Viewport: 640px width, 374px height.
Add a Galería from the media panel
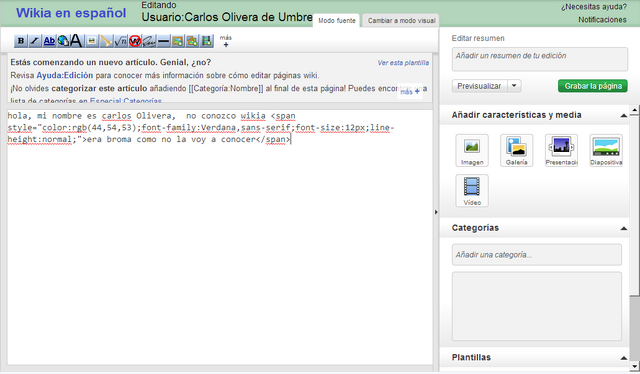tap(516, 150)
